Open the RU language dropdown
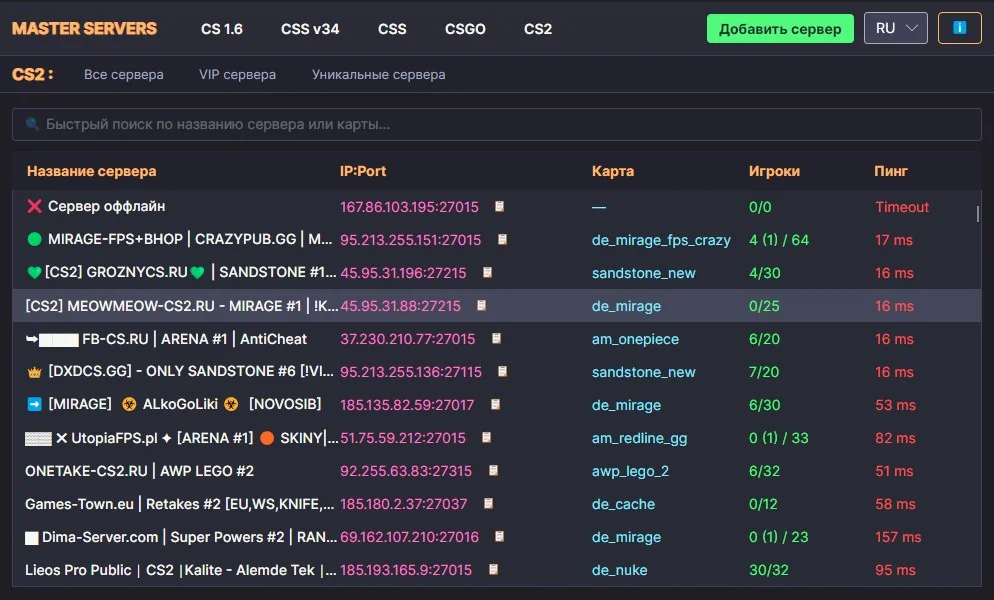The image size is (994, 600). [896, 28]
